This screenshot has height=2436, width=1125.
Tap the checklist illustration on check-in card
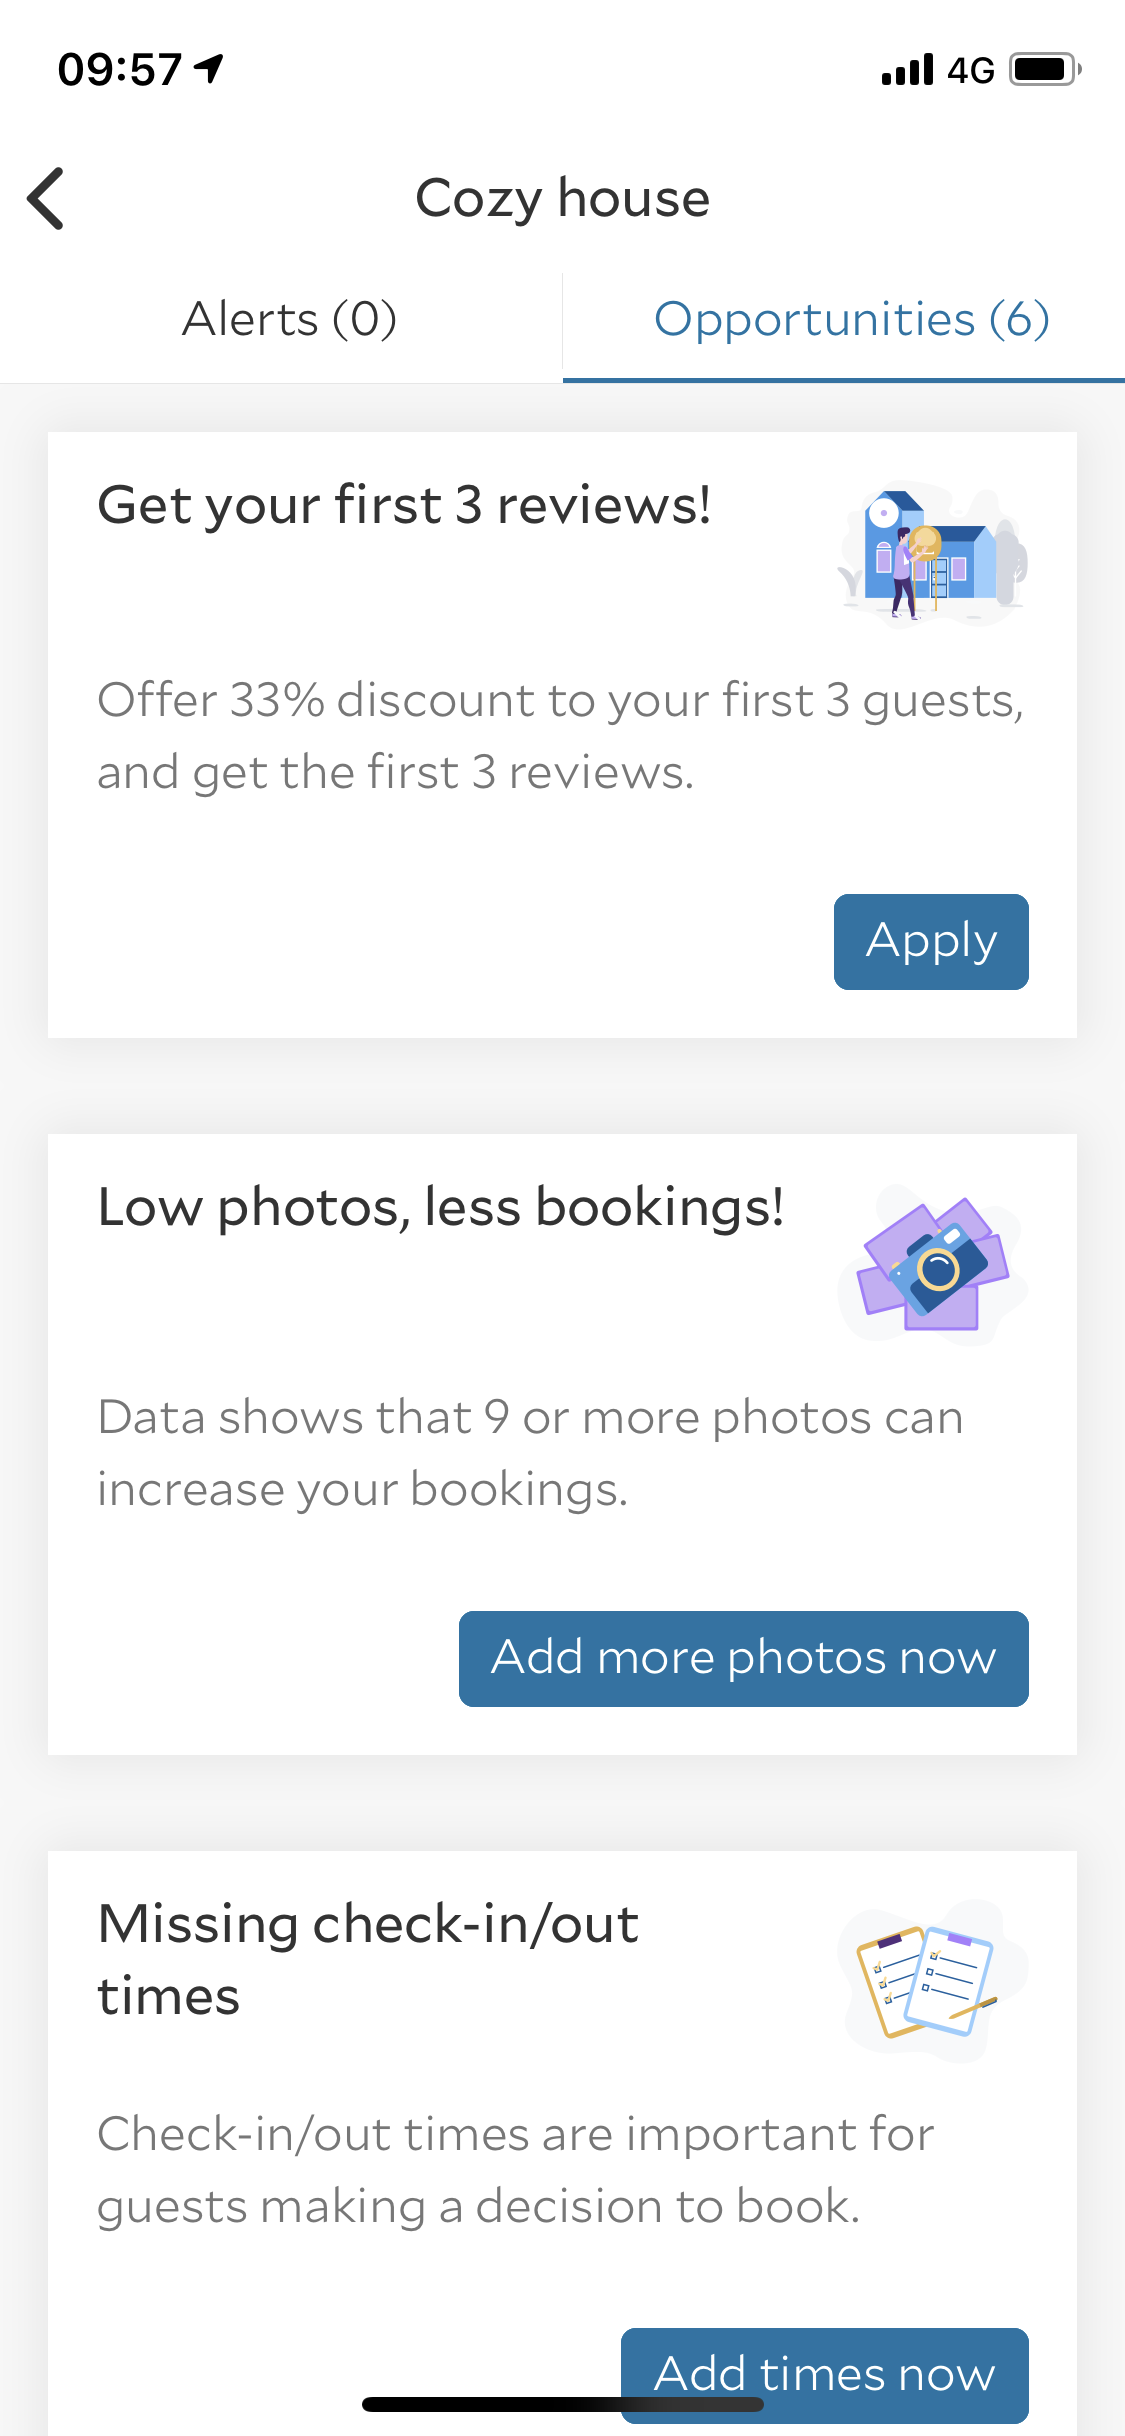pyautogui.click(x=932, y=1980)
